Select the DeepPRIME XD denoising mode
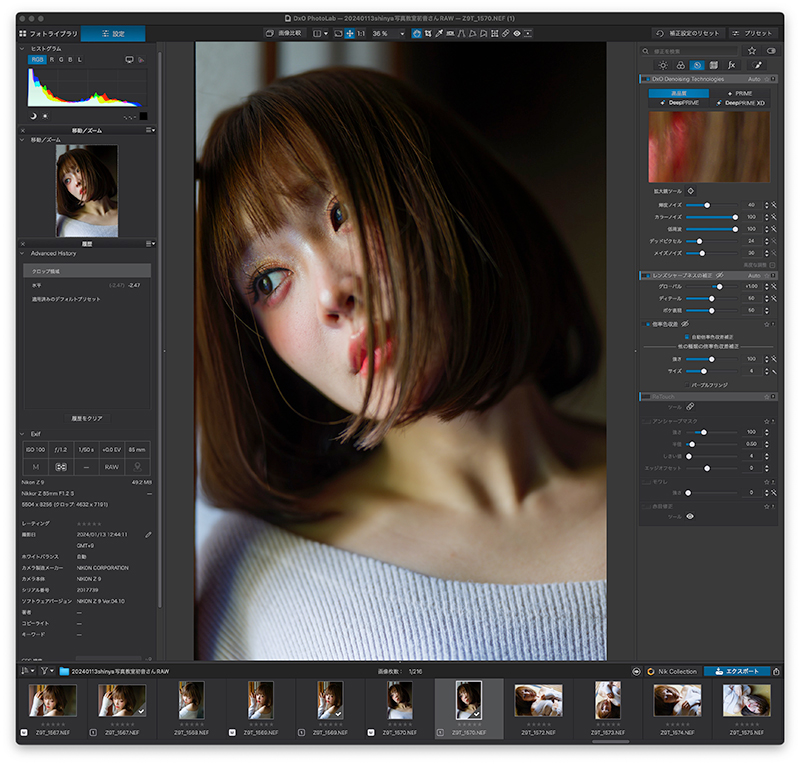This screenshot has width=800, height=764. pos(740,102)
